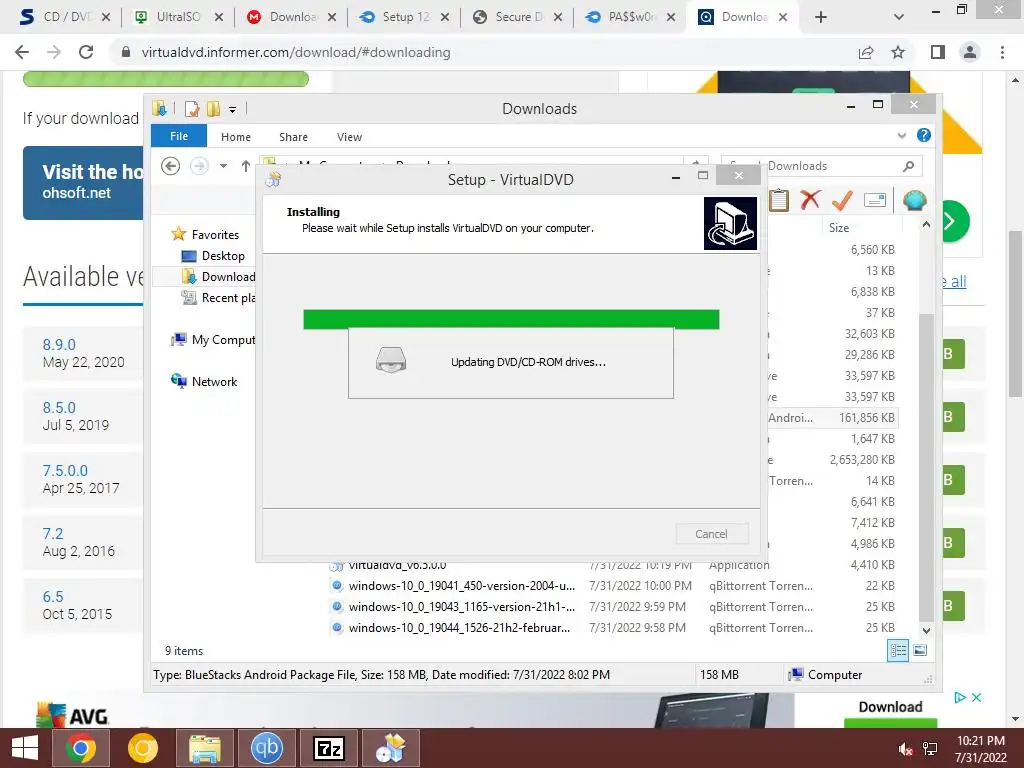Share this page from the address bar
Viewport: 1024px width, 768px height.
pos(866,52)
